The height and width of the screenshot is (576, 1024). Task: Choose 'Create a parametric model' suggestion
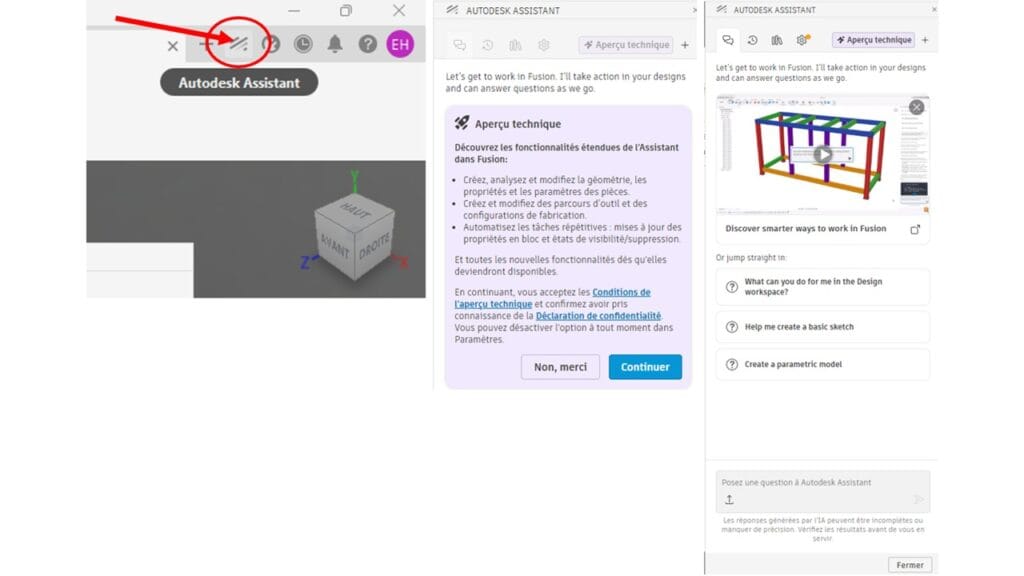pyautogui.click(x=822, y=364)
